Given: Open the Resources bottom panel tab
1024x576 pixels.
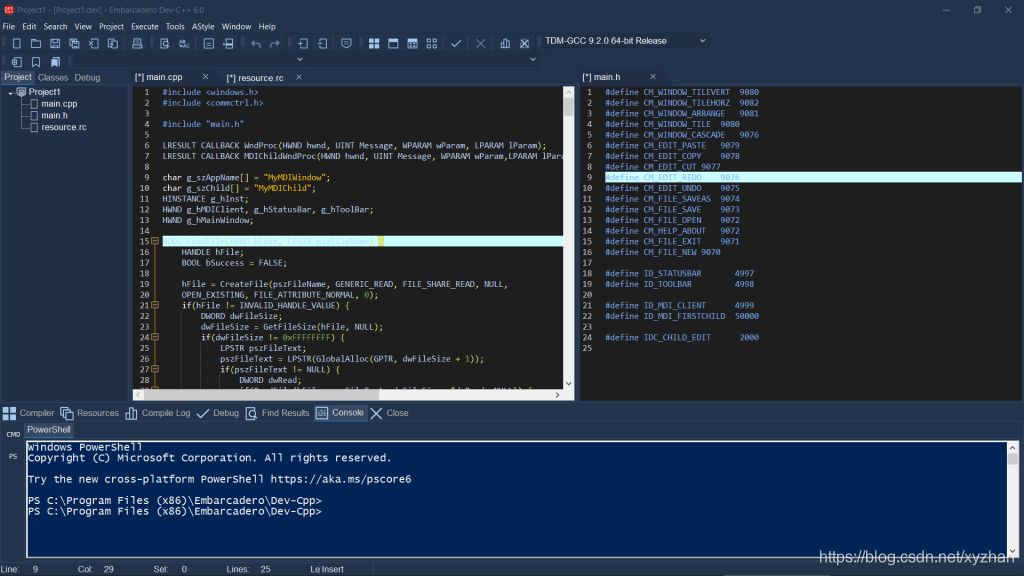Looking at the screenshot, I should pos(90,413).
